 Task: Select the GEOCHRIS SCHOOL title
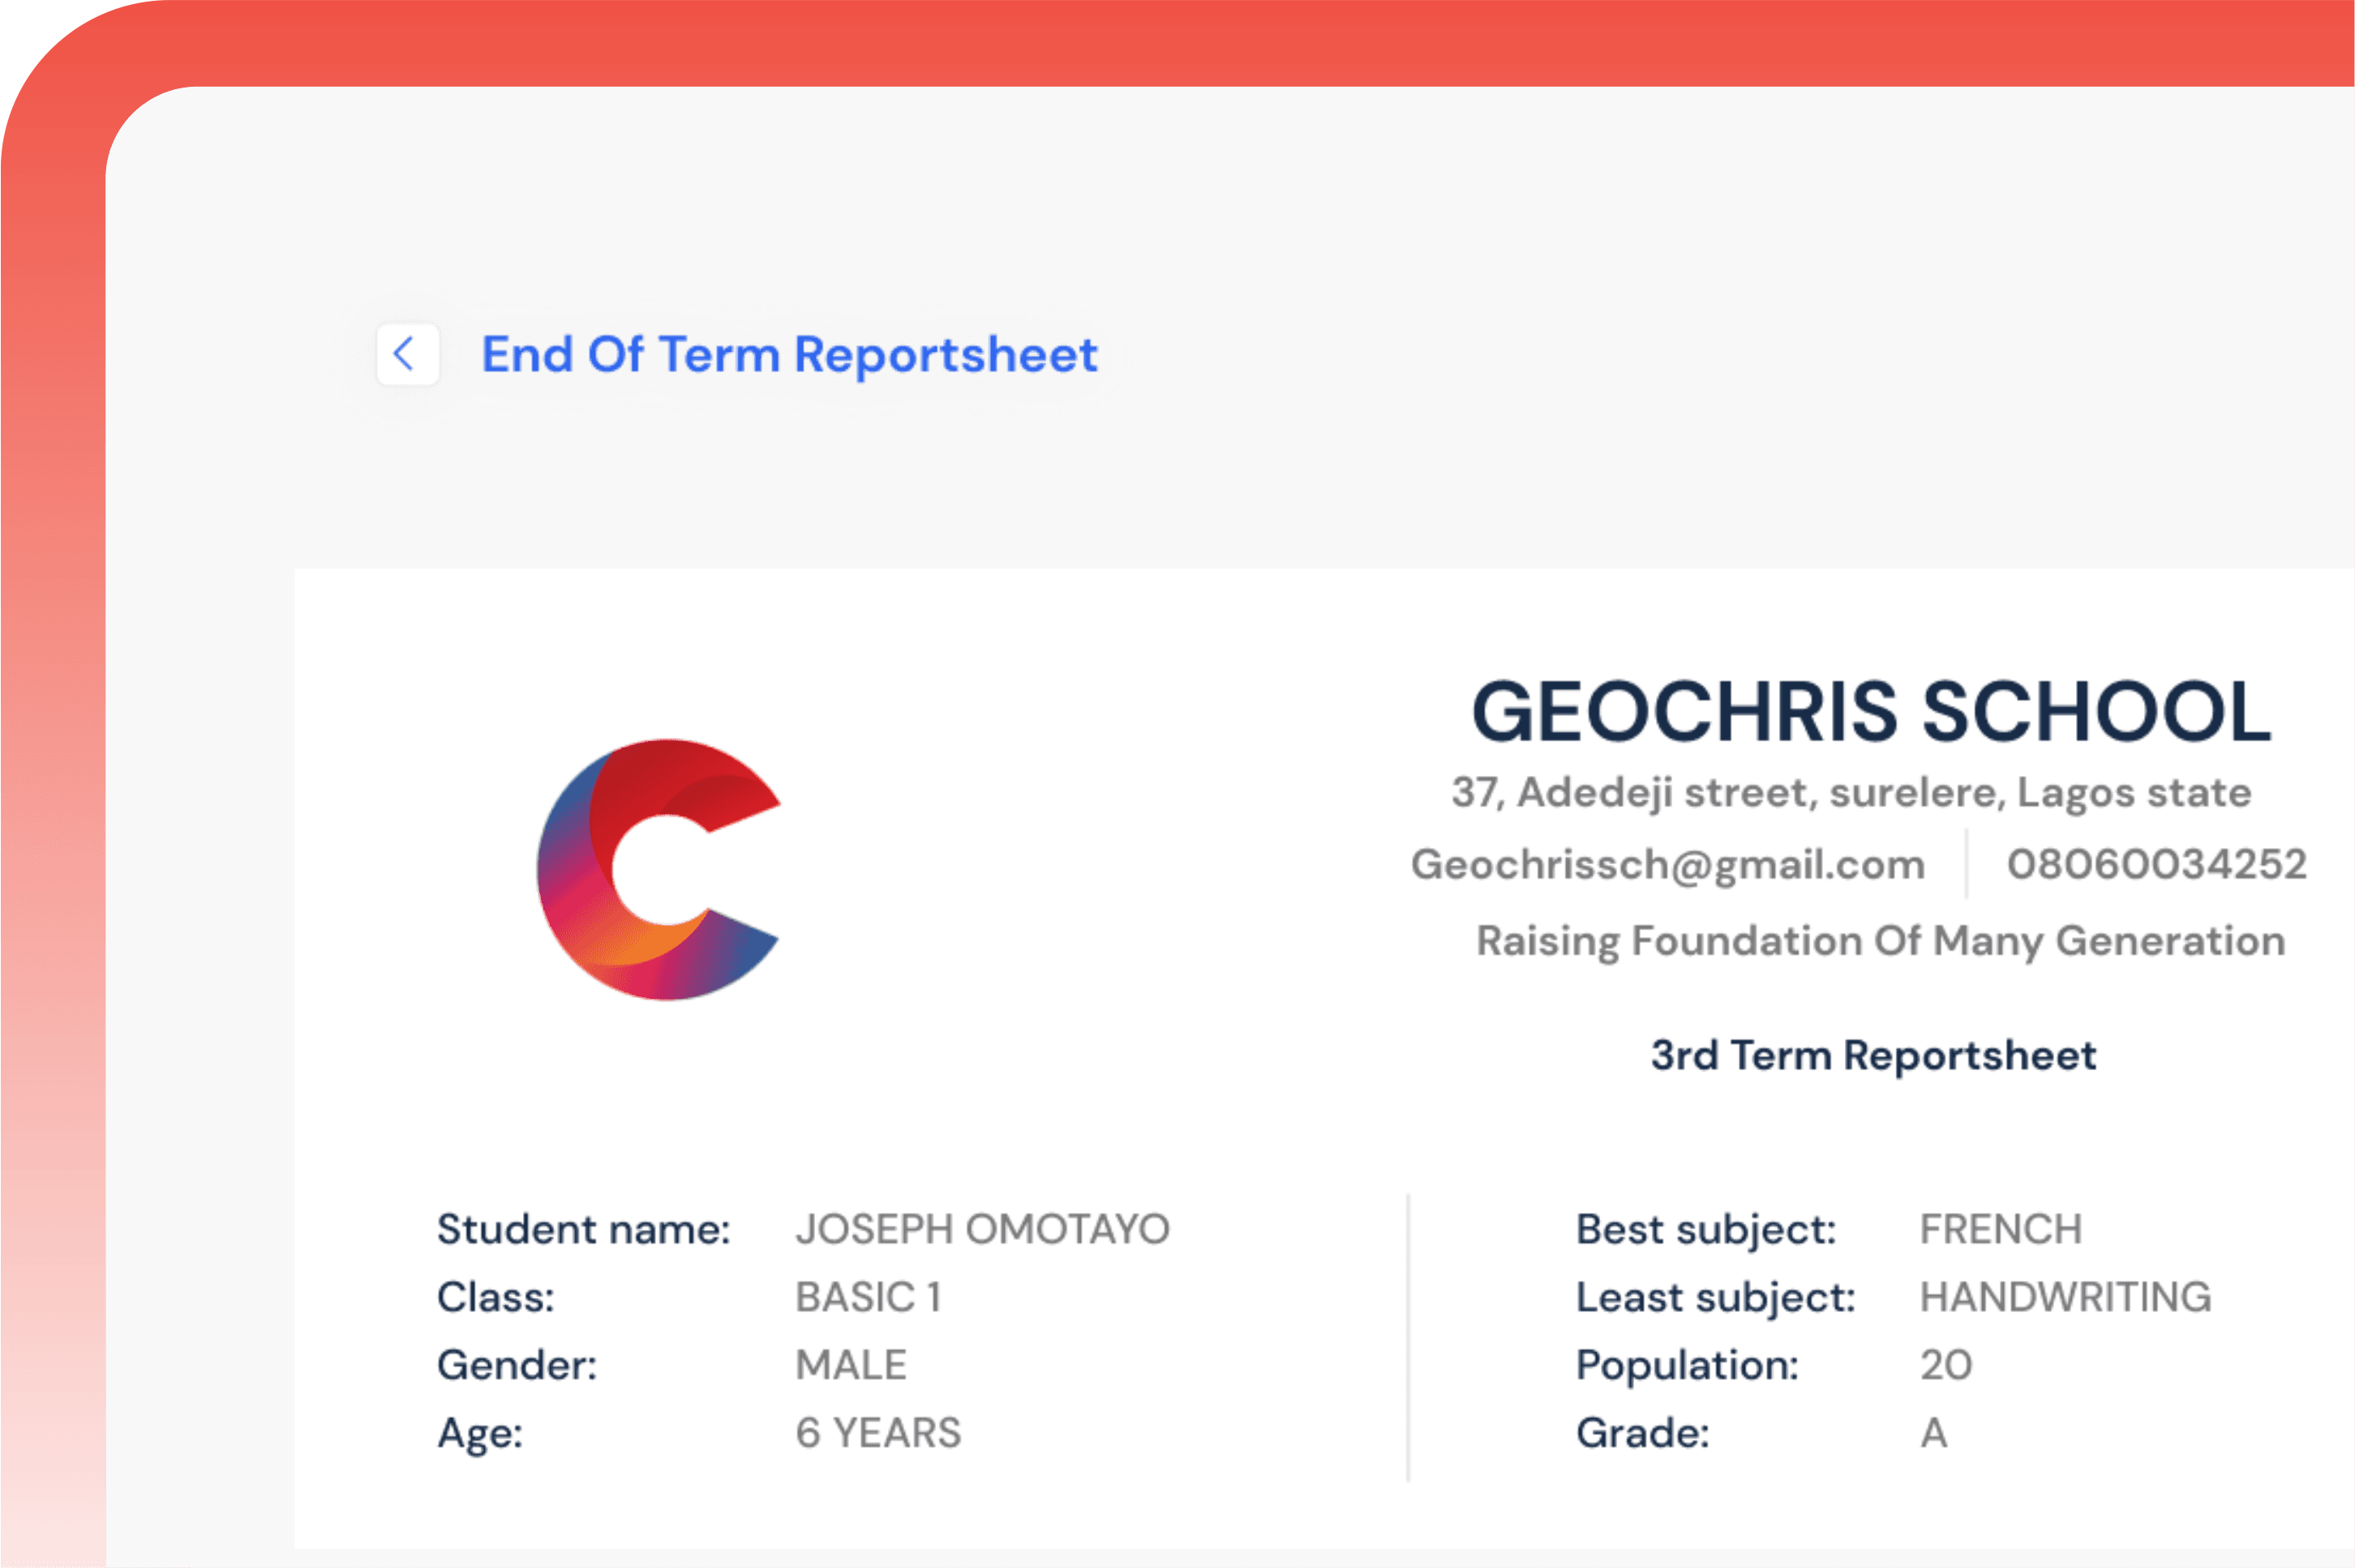point(1871,711)
